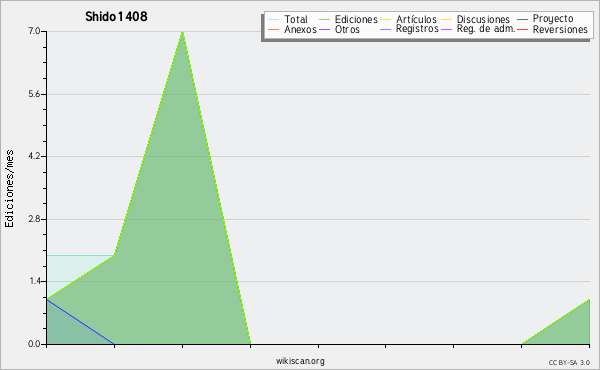Click the 4.2 y-axis value
The height and width of the screenshot is (370, 600).
tap(34, 156)
